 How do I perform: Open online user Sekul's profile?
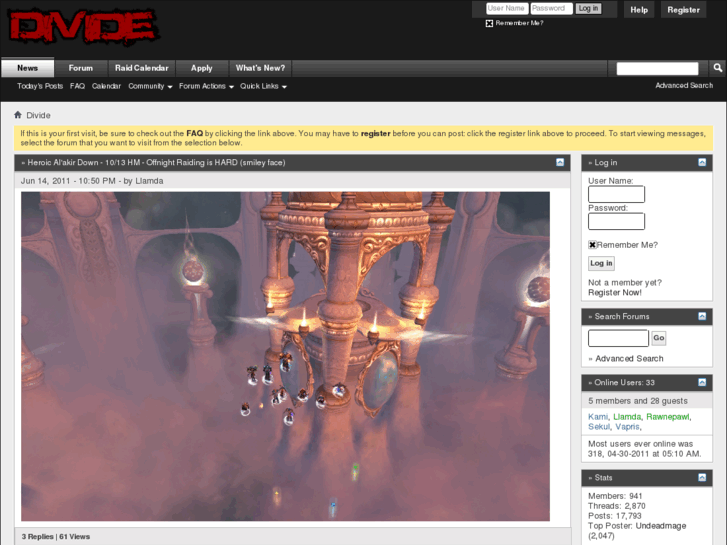599,426
